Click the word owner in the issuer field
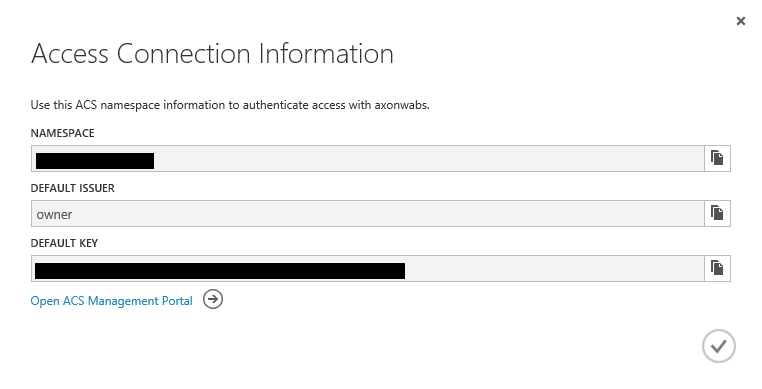 54,215
